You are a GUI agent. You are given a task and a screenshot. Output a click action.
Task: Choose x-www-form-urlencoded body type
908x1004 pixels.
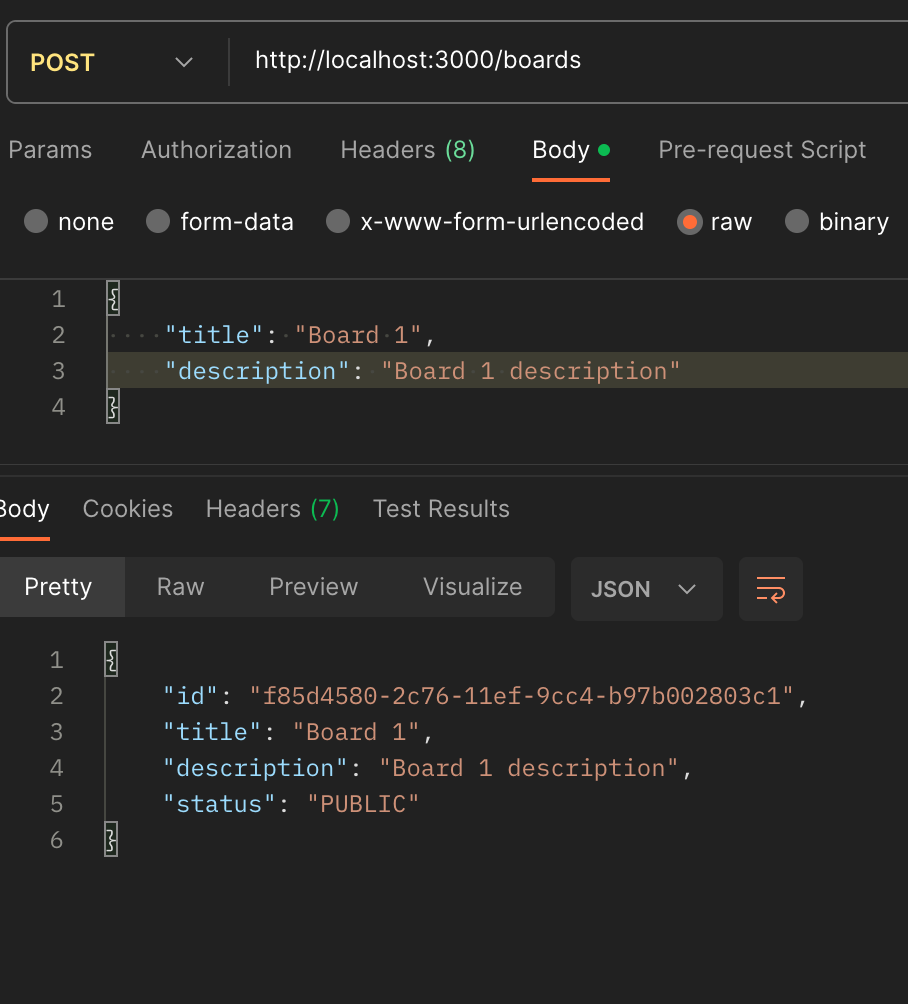click(338, 222)
